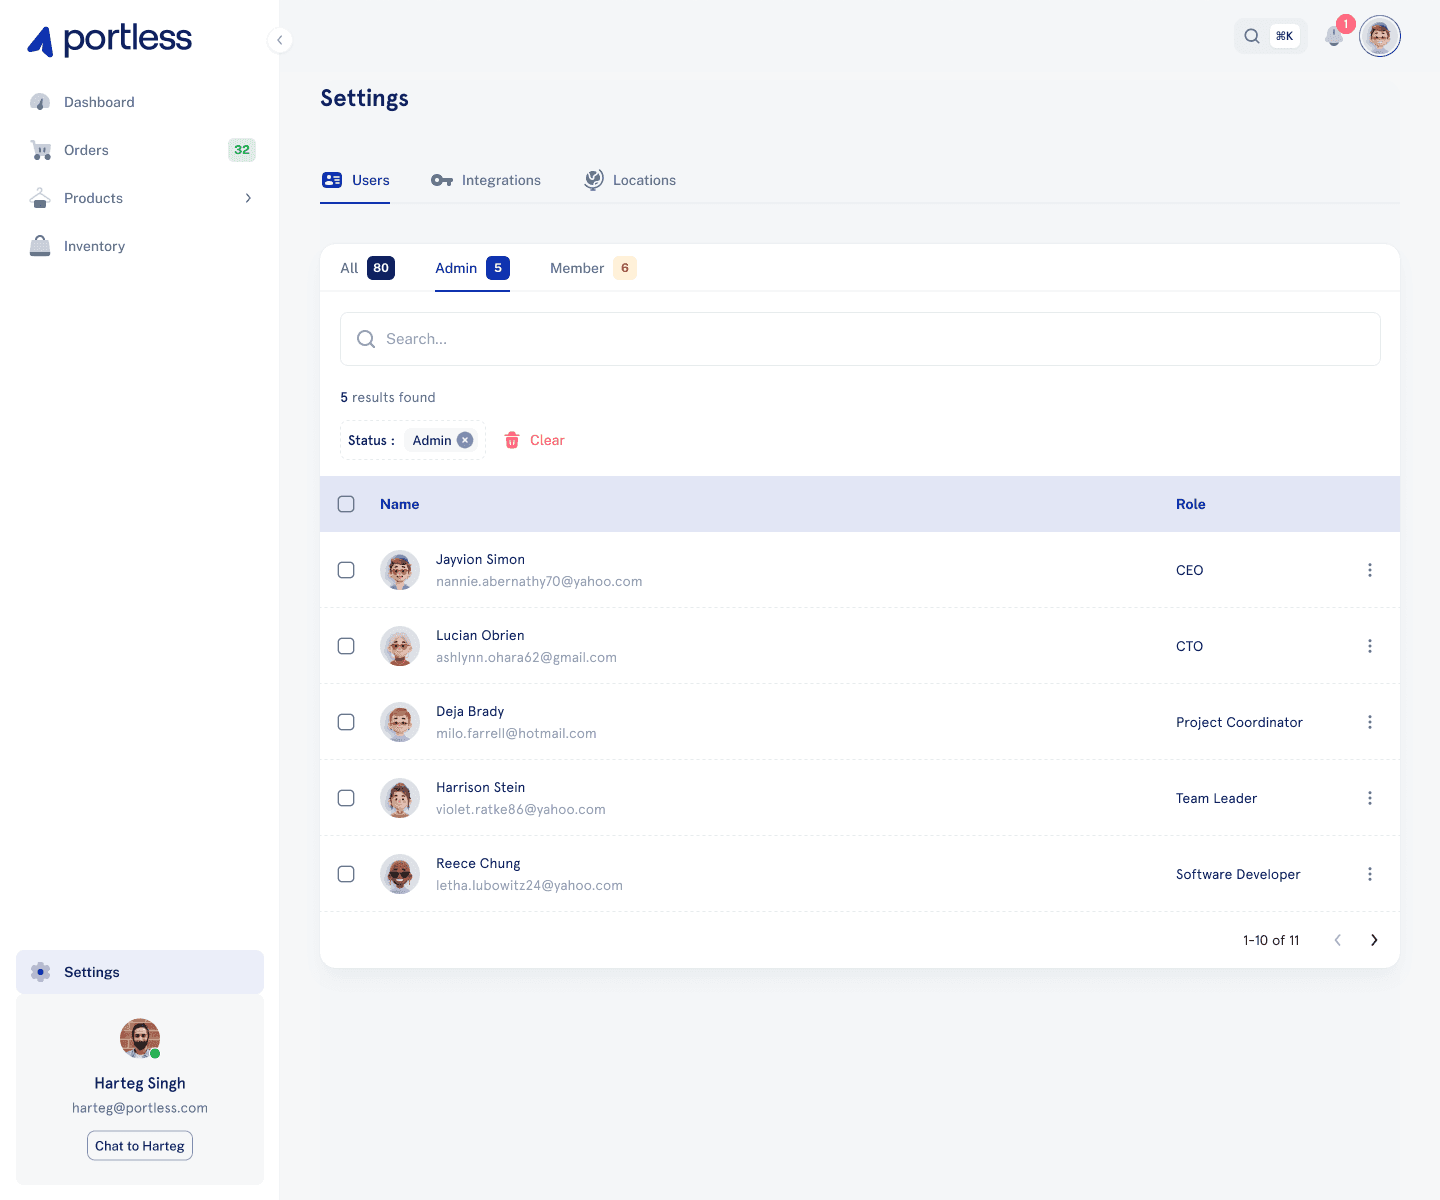Click the Dashboard gauge icon
Screen dimensions: 1440x1200
coord(40,102)
